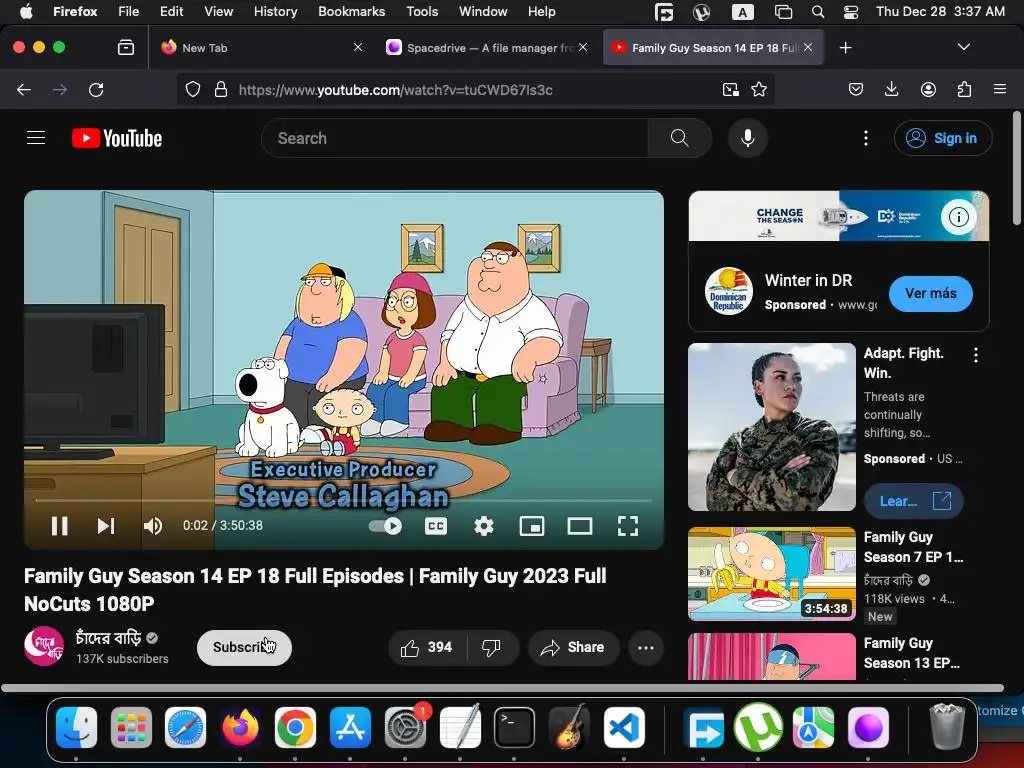The height and width of the screenshot is (768, 1024).
Task: View site security lock info
Action: click(x=221, y=89)
